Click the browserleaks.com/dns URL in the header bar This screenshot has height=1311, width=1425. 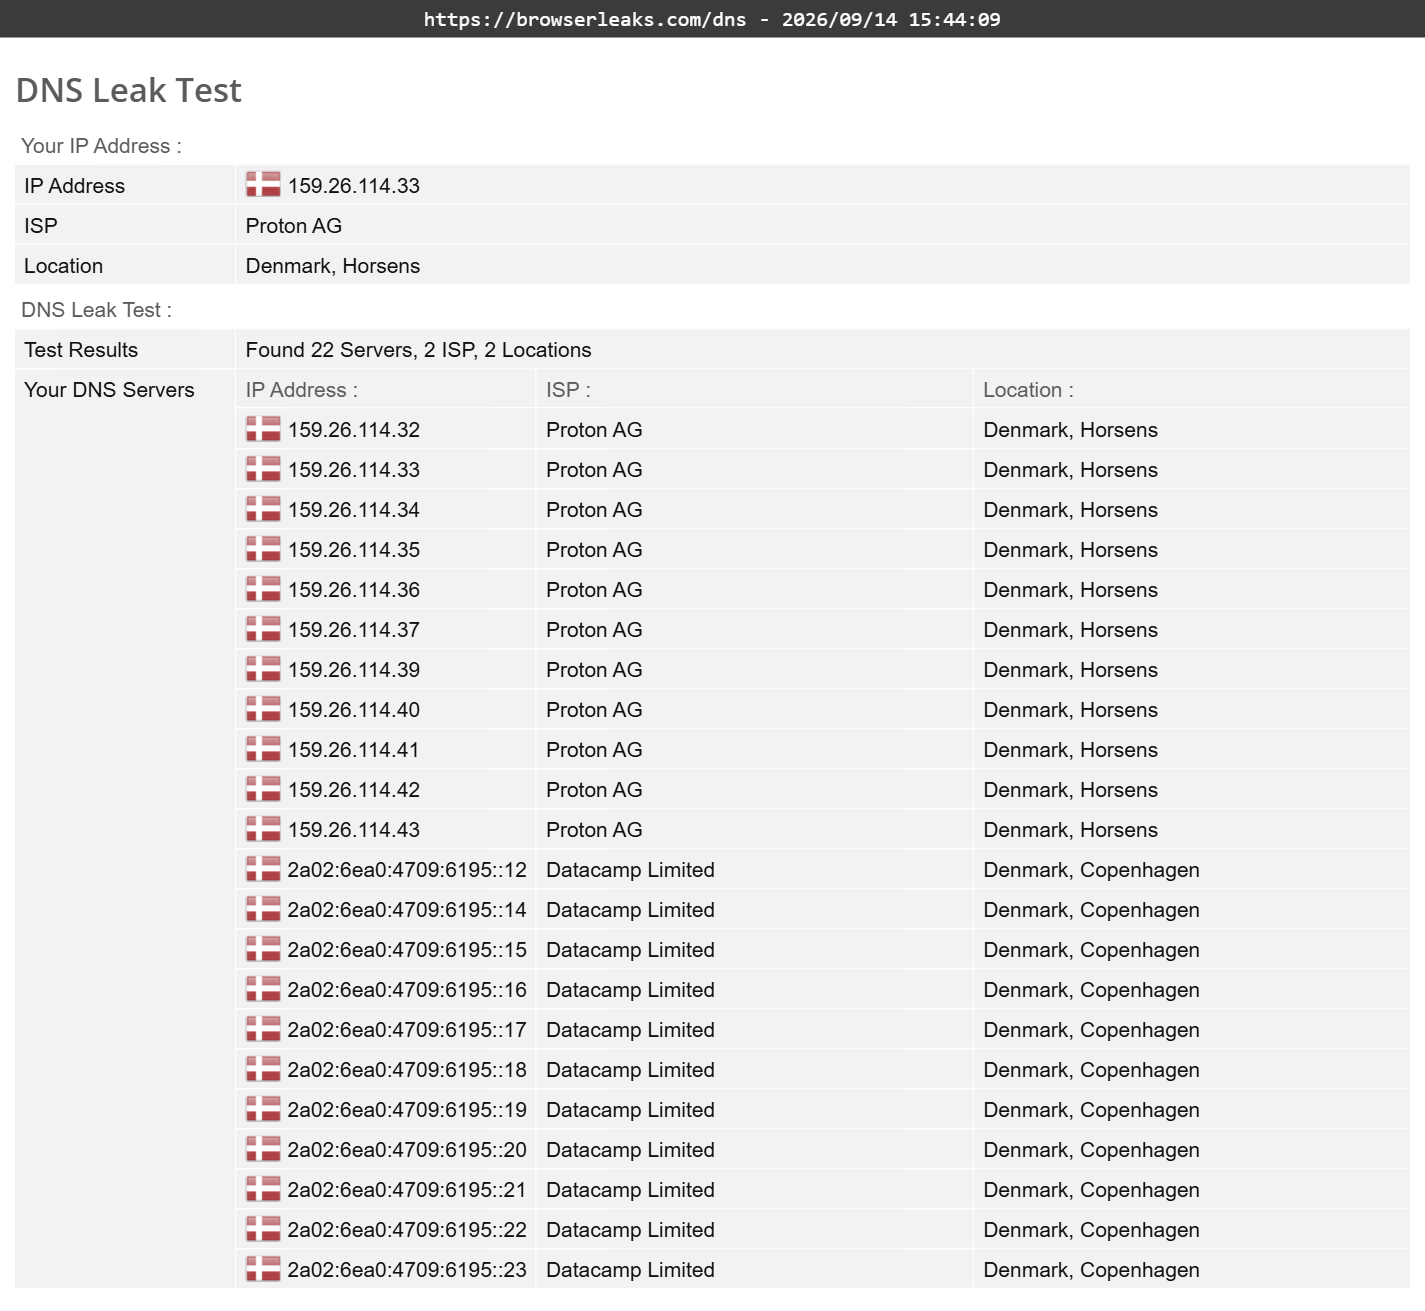point(585,19)
